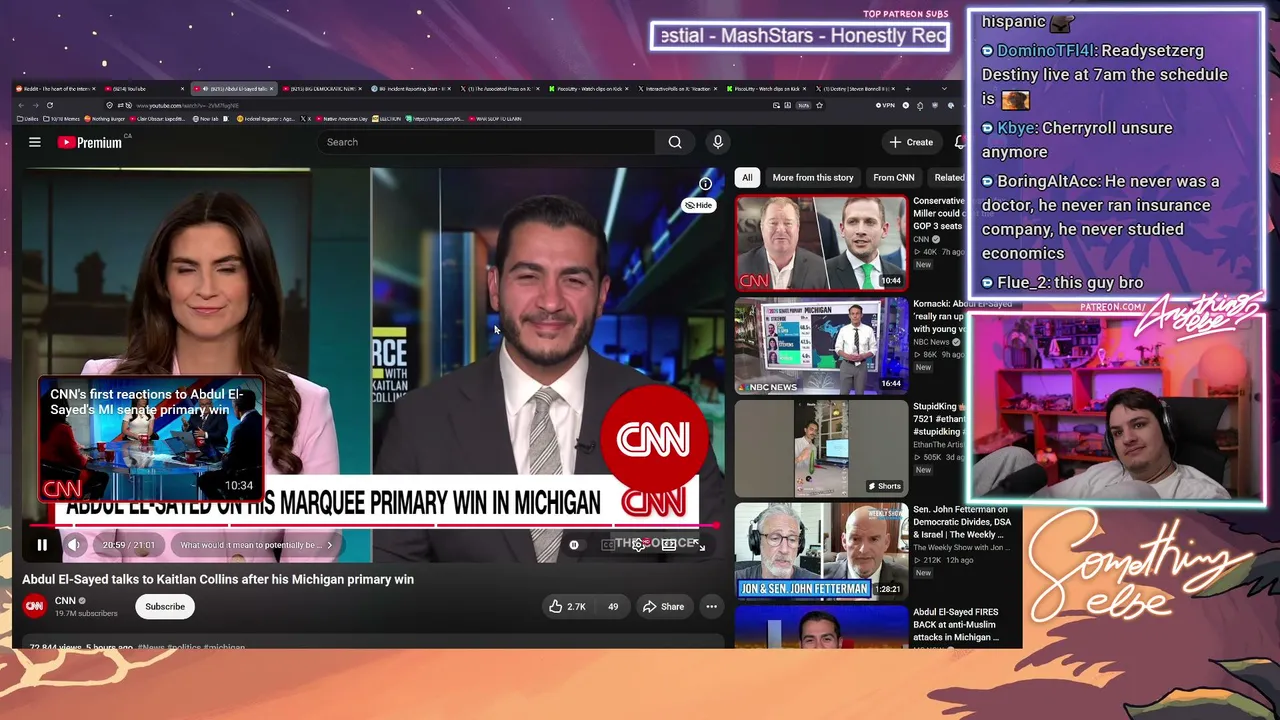Select 'More from this story' chip
The width and height of the screenshot is (1280, 720).
coord(813,177)
